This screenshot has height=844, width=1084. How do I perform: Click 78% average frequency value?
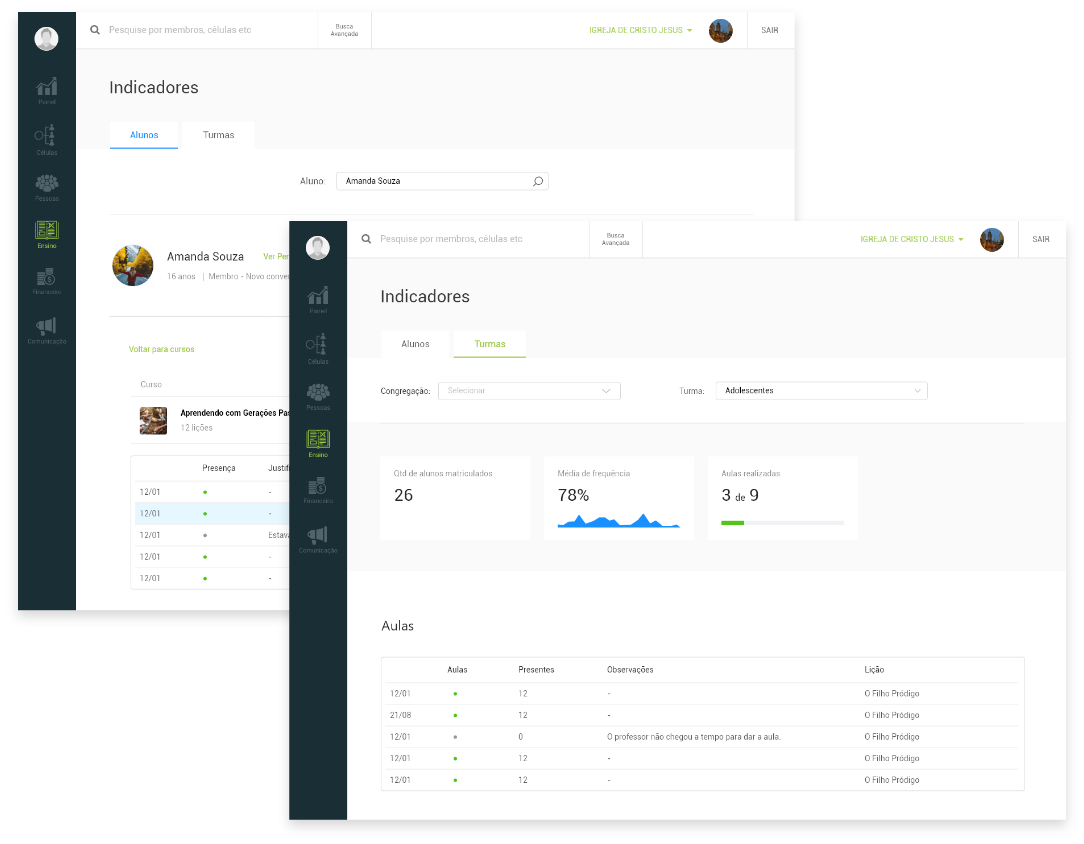(573, 496)
